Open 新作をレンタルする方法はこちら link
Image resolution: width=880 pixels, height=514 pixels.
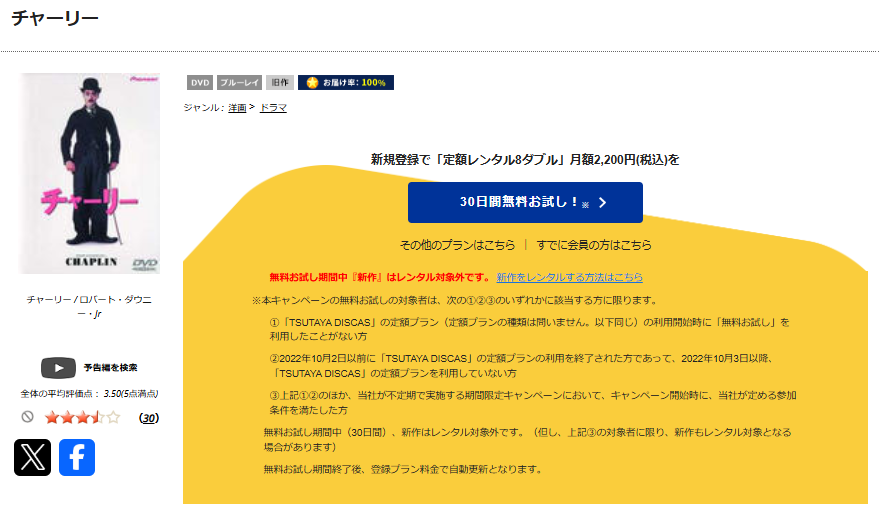coord(570,277)
